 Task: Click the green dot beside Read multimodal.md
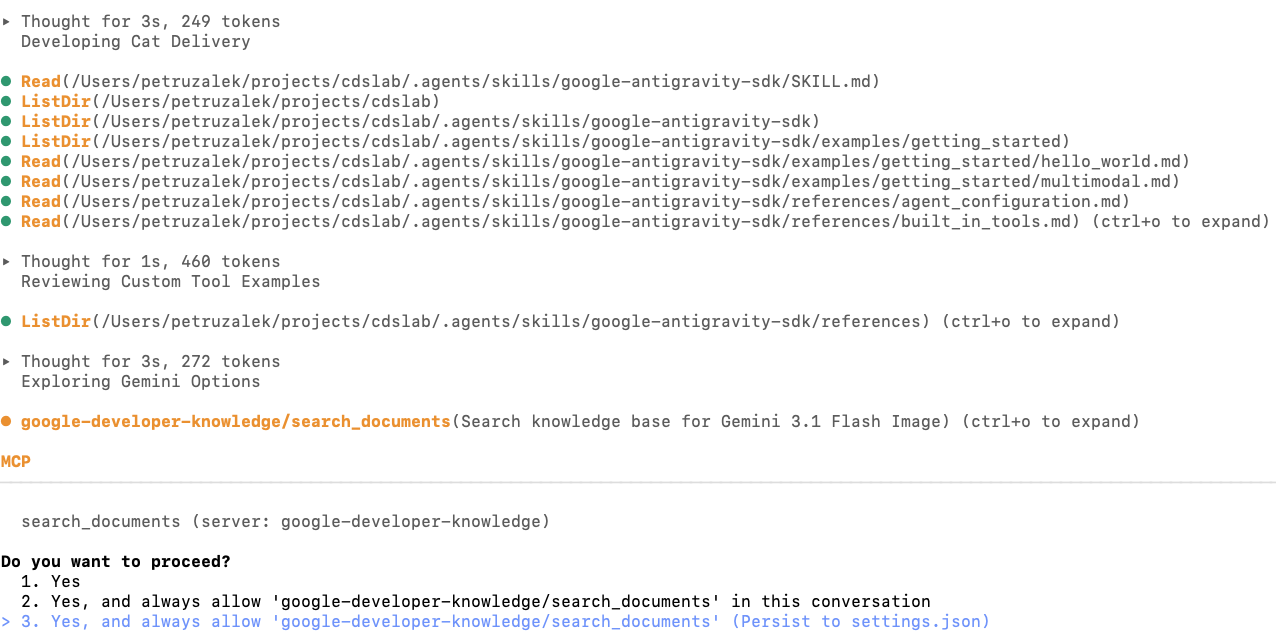coord(6,181)
